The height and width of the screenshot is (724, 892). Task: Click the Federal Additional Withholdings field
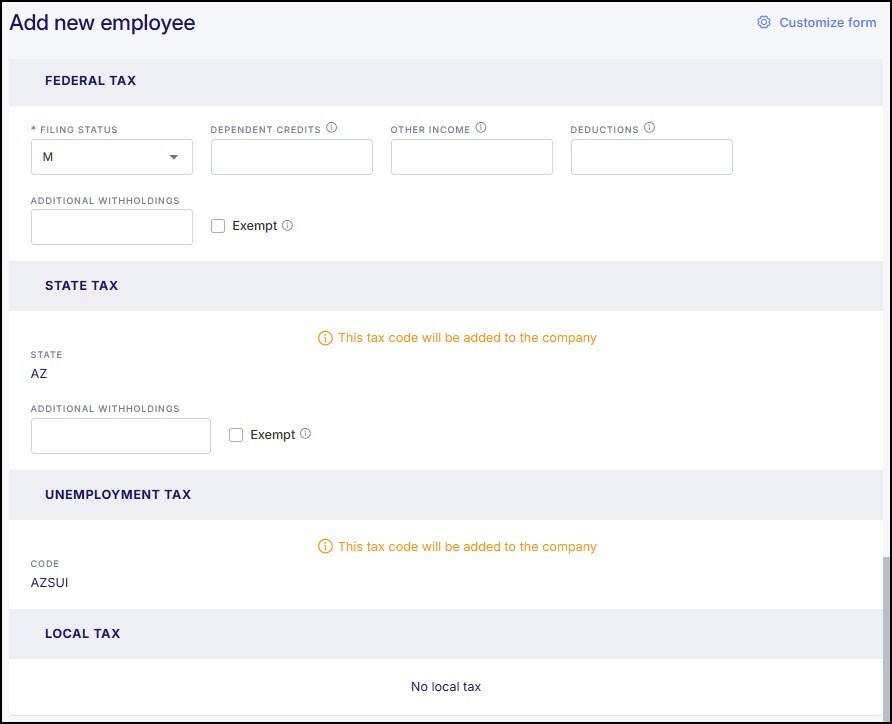point(112,227)
